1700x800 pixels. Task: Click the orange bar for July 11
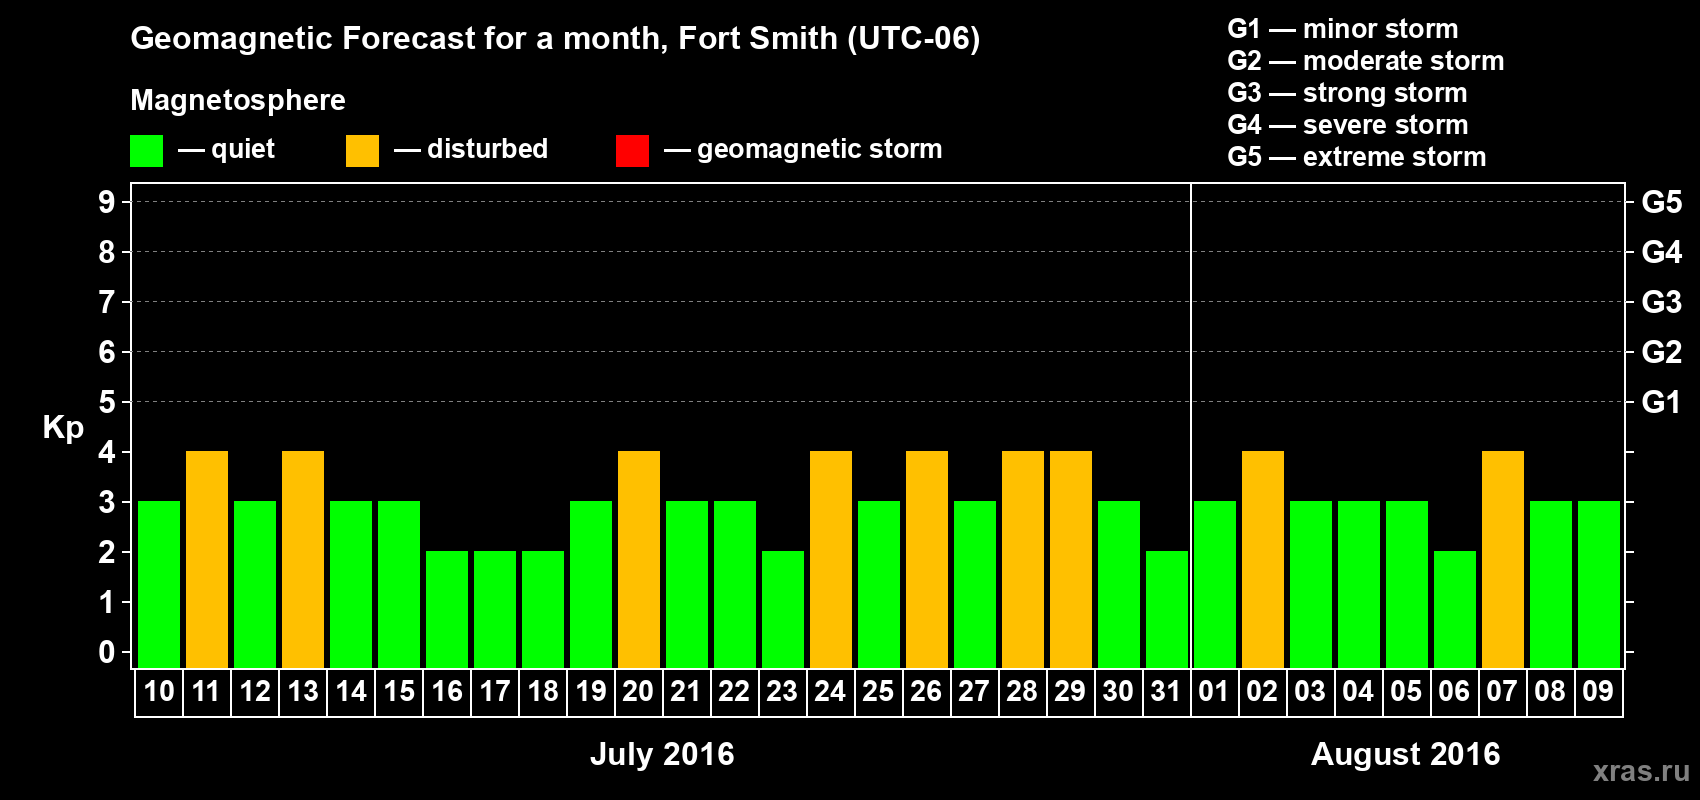tap(207, 560)
